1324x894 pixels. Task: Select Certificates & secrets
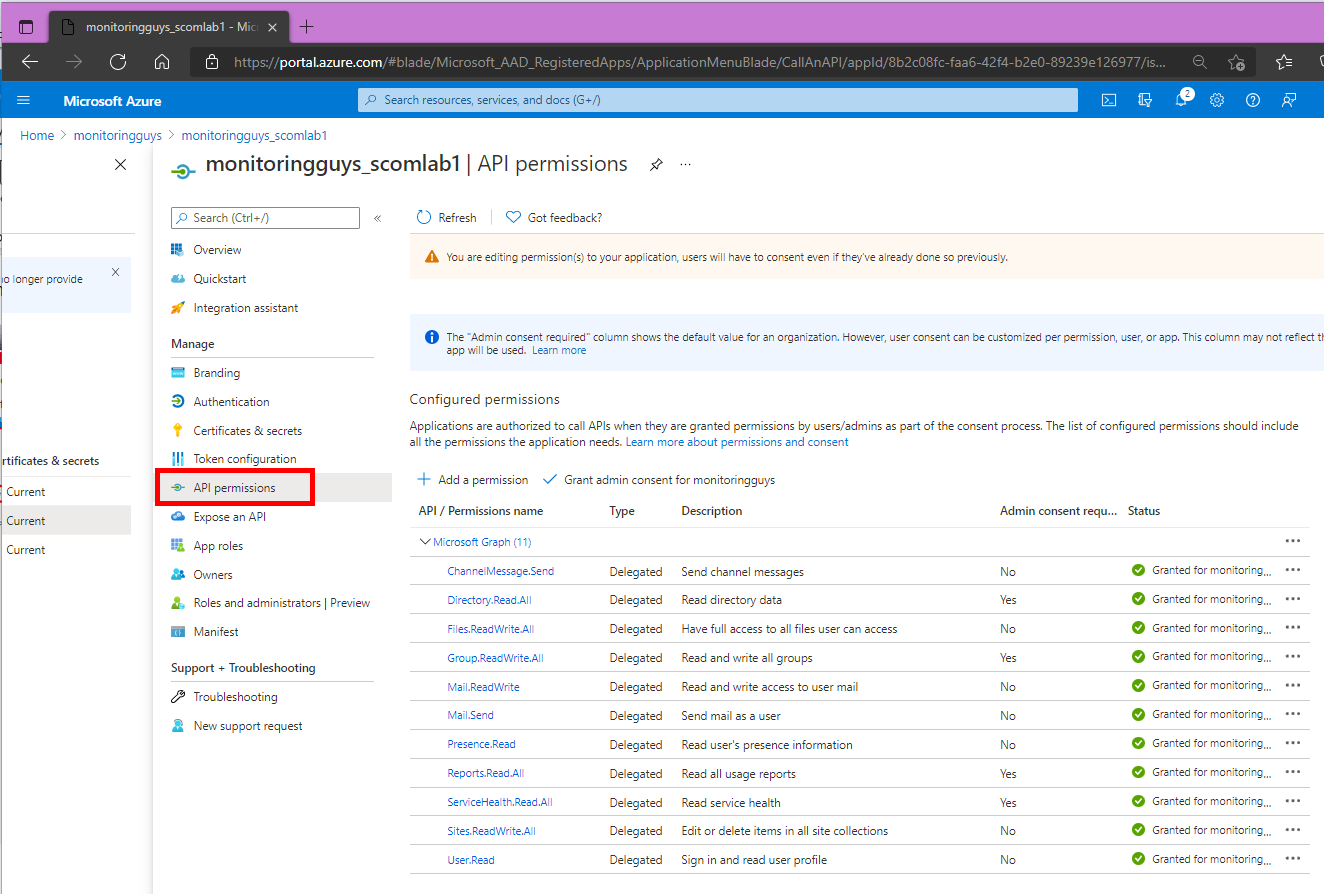pos(245,430)
